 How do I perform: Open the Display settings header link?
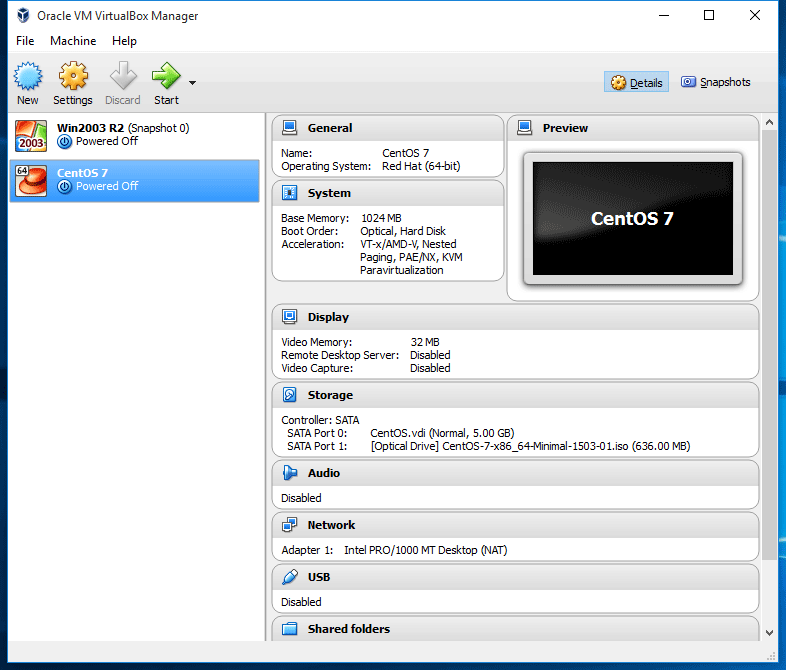coord(328,317)
